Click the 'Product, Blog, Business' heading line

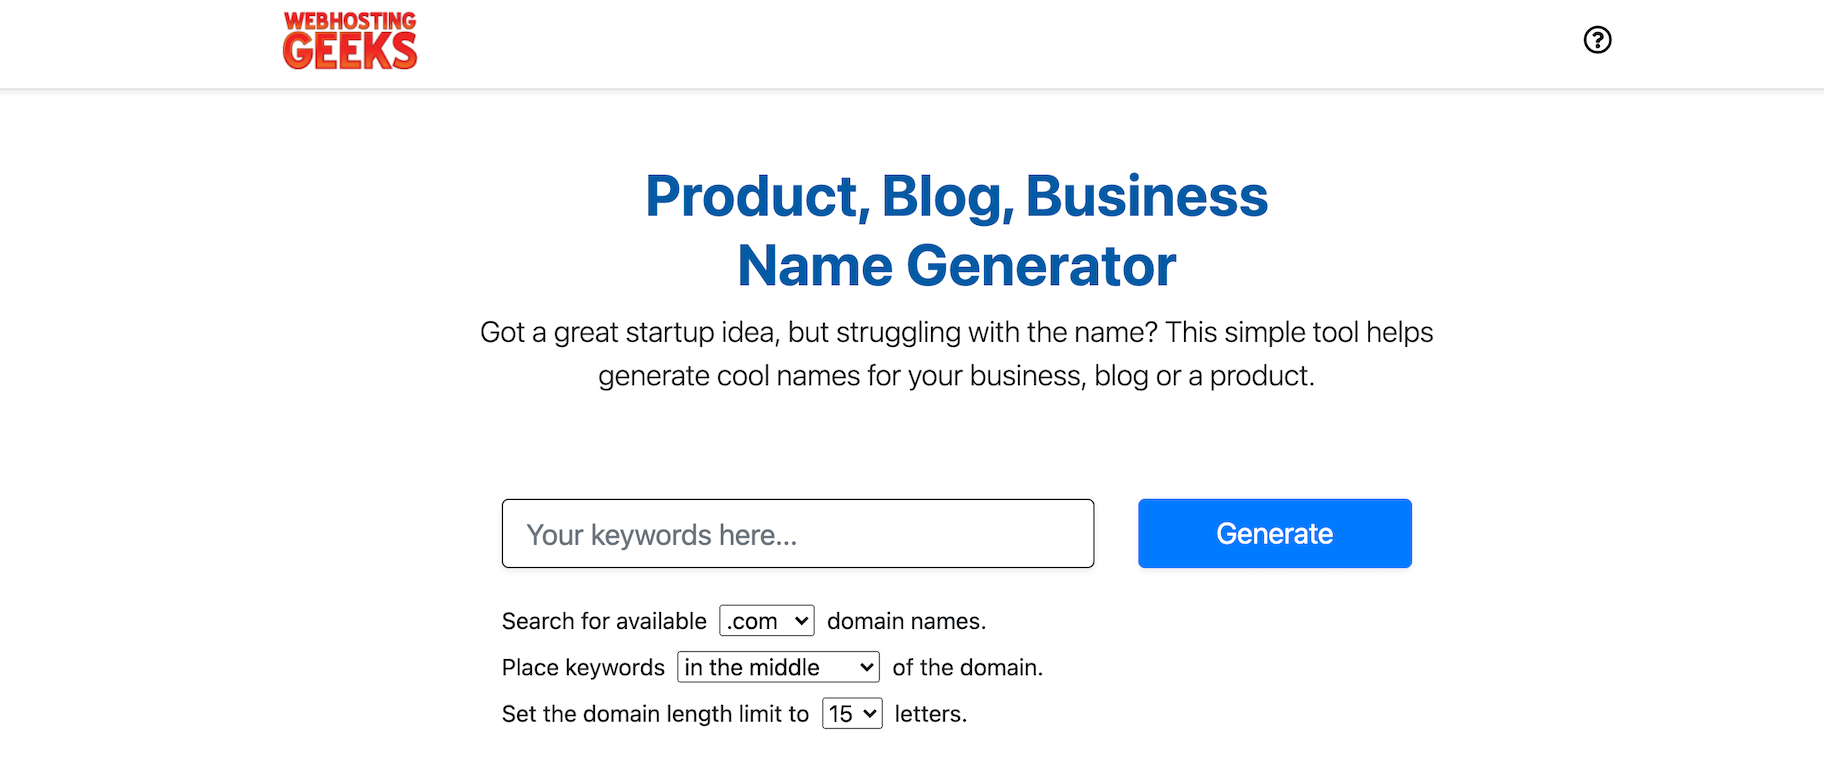956,196
